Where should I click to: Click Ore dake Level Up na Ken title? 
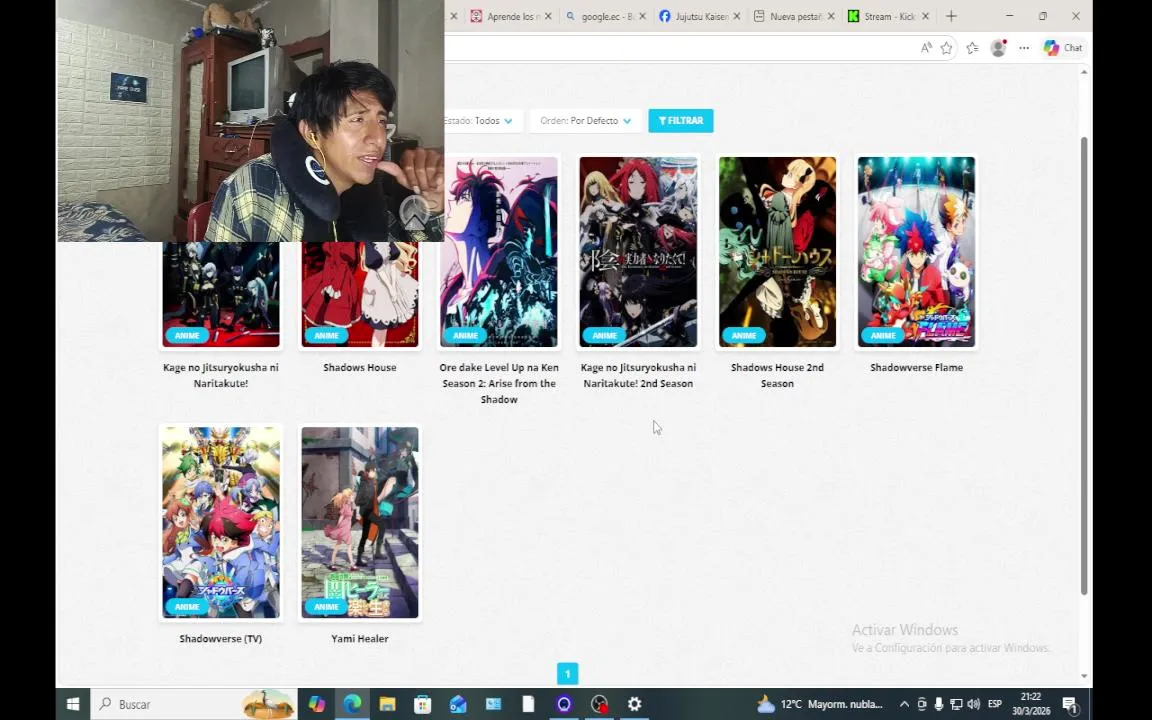point(499,384)
